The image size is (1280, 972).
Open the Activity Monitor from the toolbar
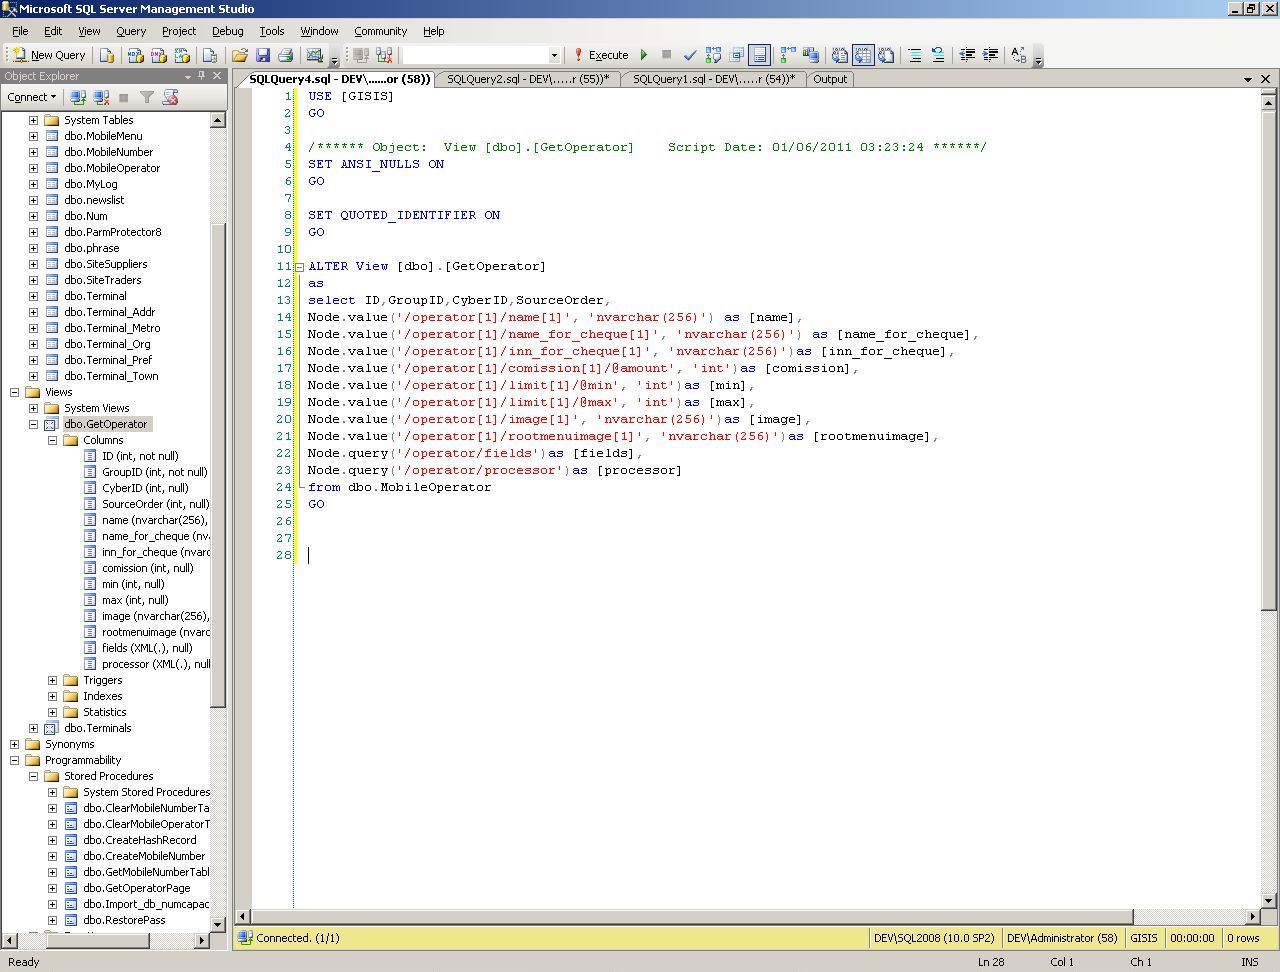tap(315, 55)
